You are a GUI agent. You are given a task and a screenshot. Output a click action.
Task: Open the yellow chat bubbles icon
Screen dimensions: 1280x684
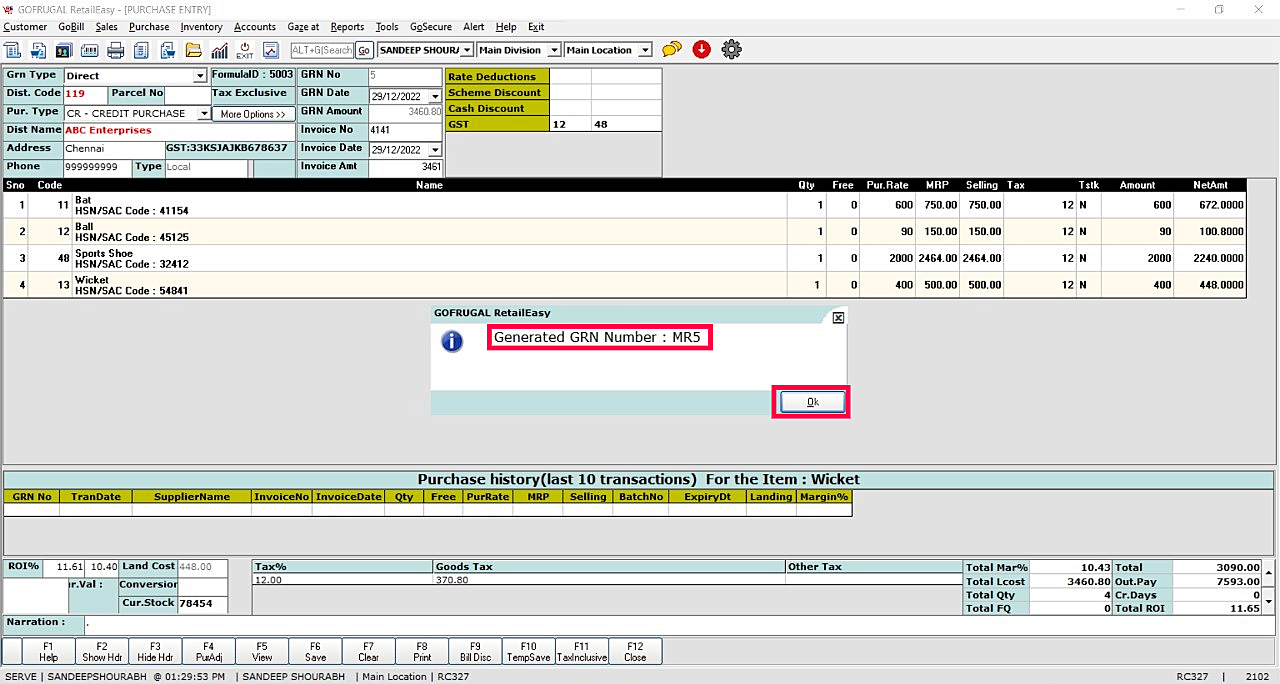click(x=672, y=49)
